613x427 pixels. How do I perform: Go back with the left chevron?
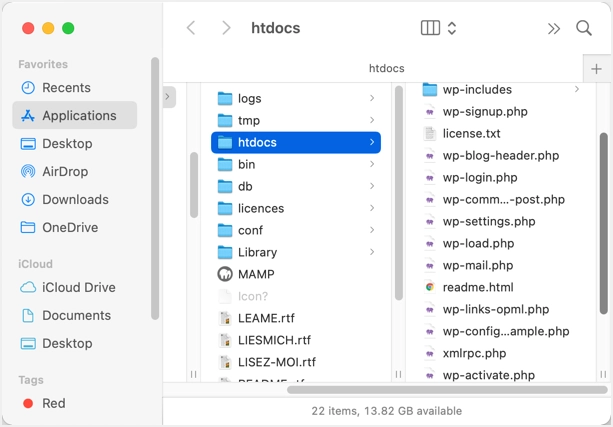[191, 29]
